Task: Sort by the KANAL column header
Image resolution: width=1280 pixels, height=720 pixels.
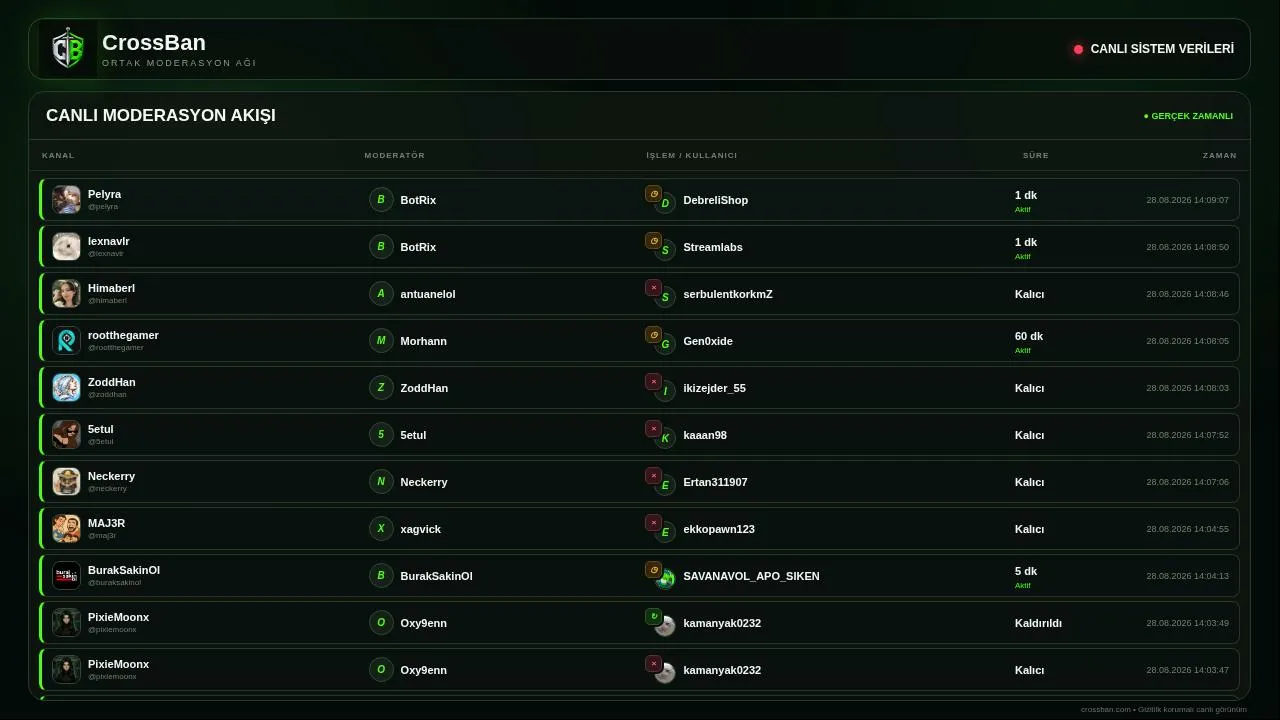Action: click(58, 155)
